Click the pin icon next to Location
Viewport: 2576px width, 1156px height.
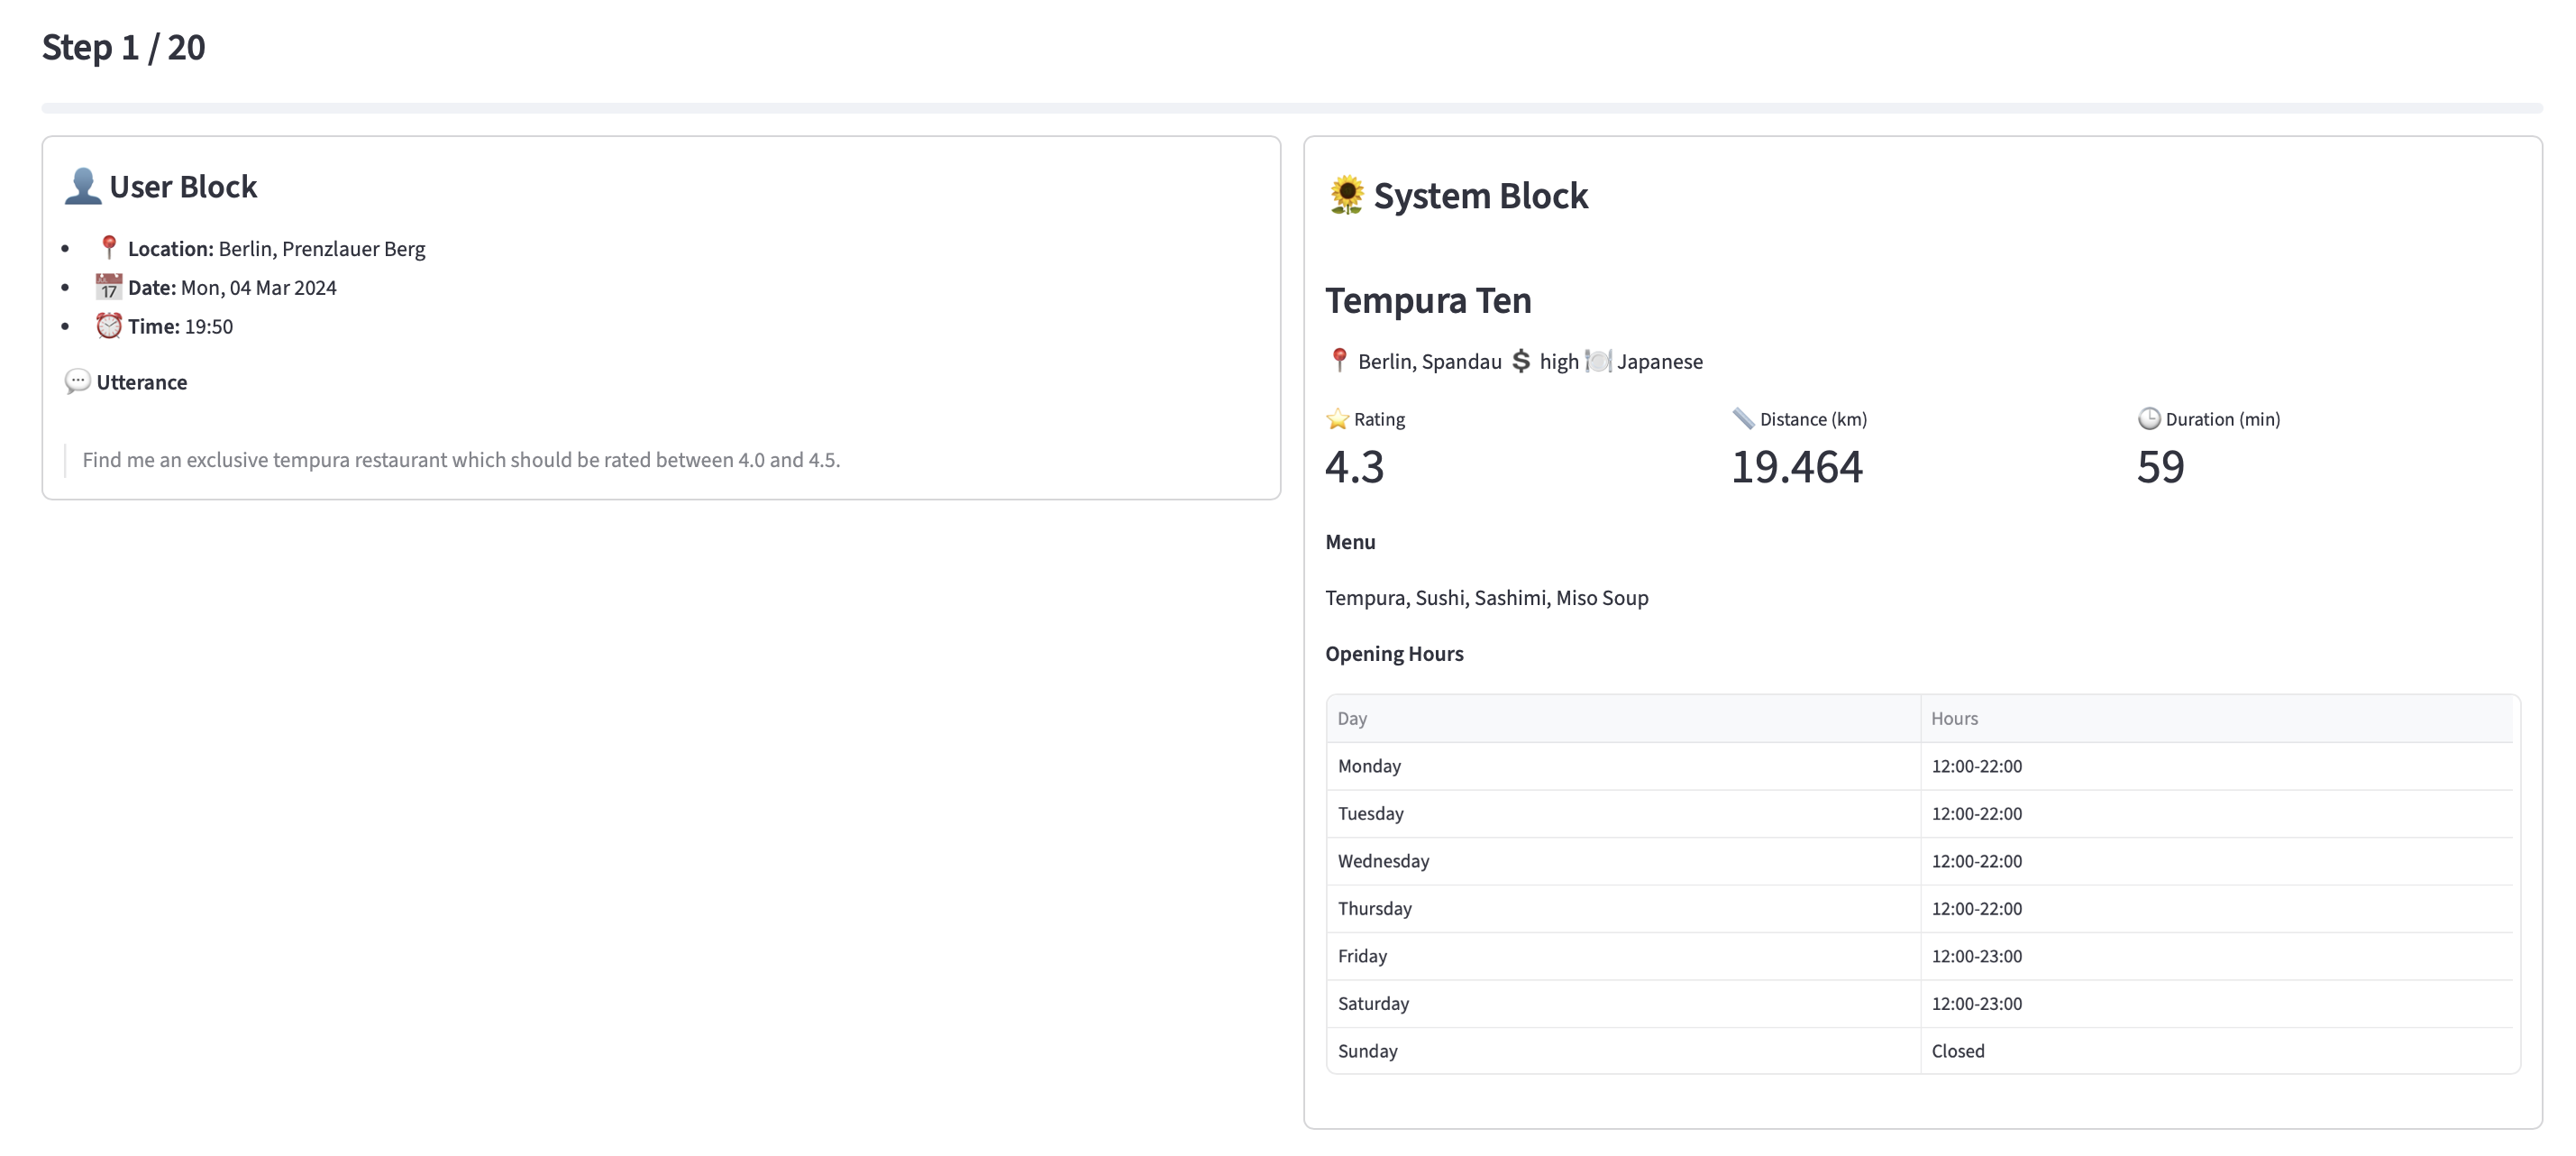[x=109, y=247]
